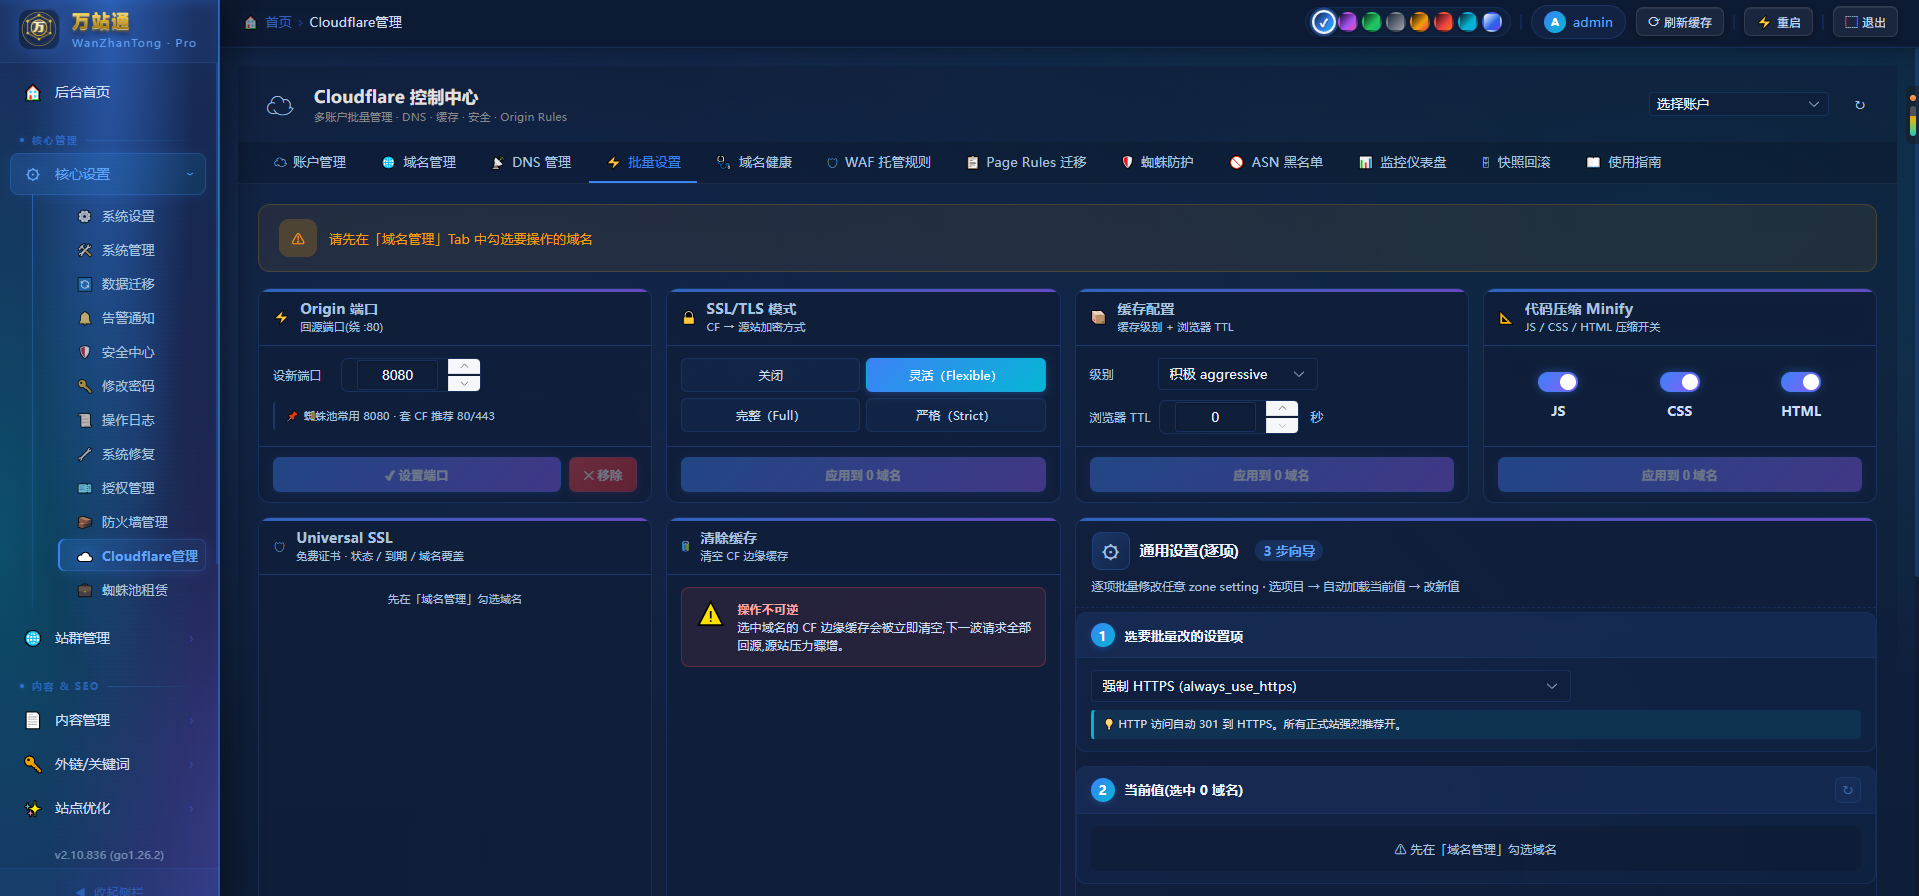Click the globe icon of 域名管理 tab
The height and width of the screenshot is (896, 1919).
[x=389, y=162]
